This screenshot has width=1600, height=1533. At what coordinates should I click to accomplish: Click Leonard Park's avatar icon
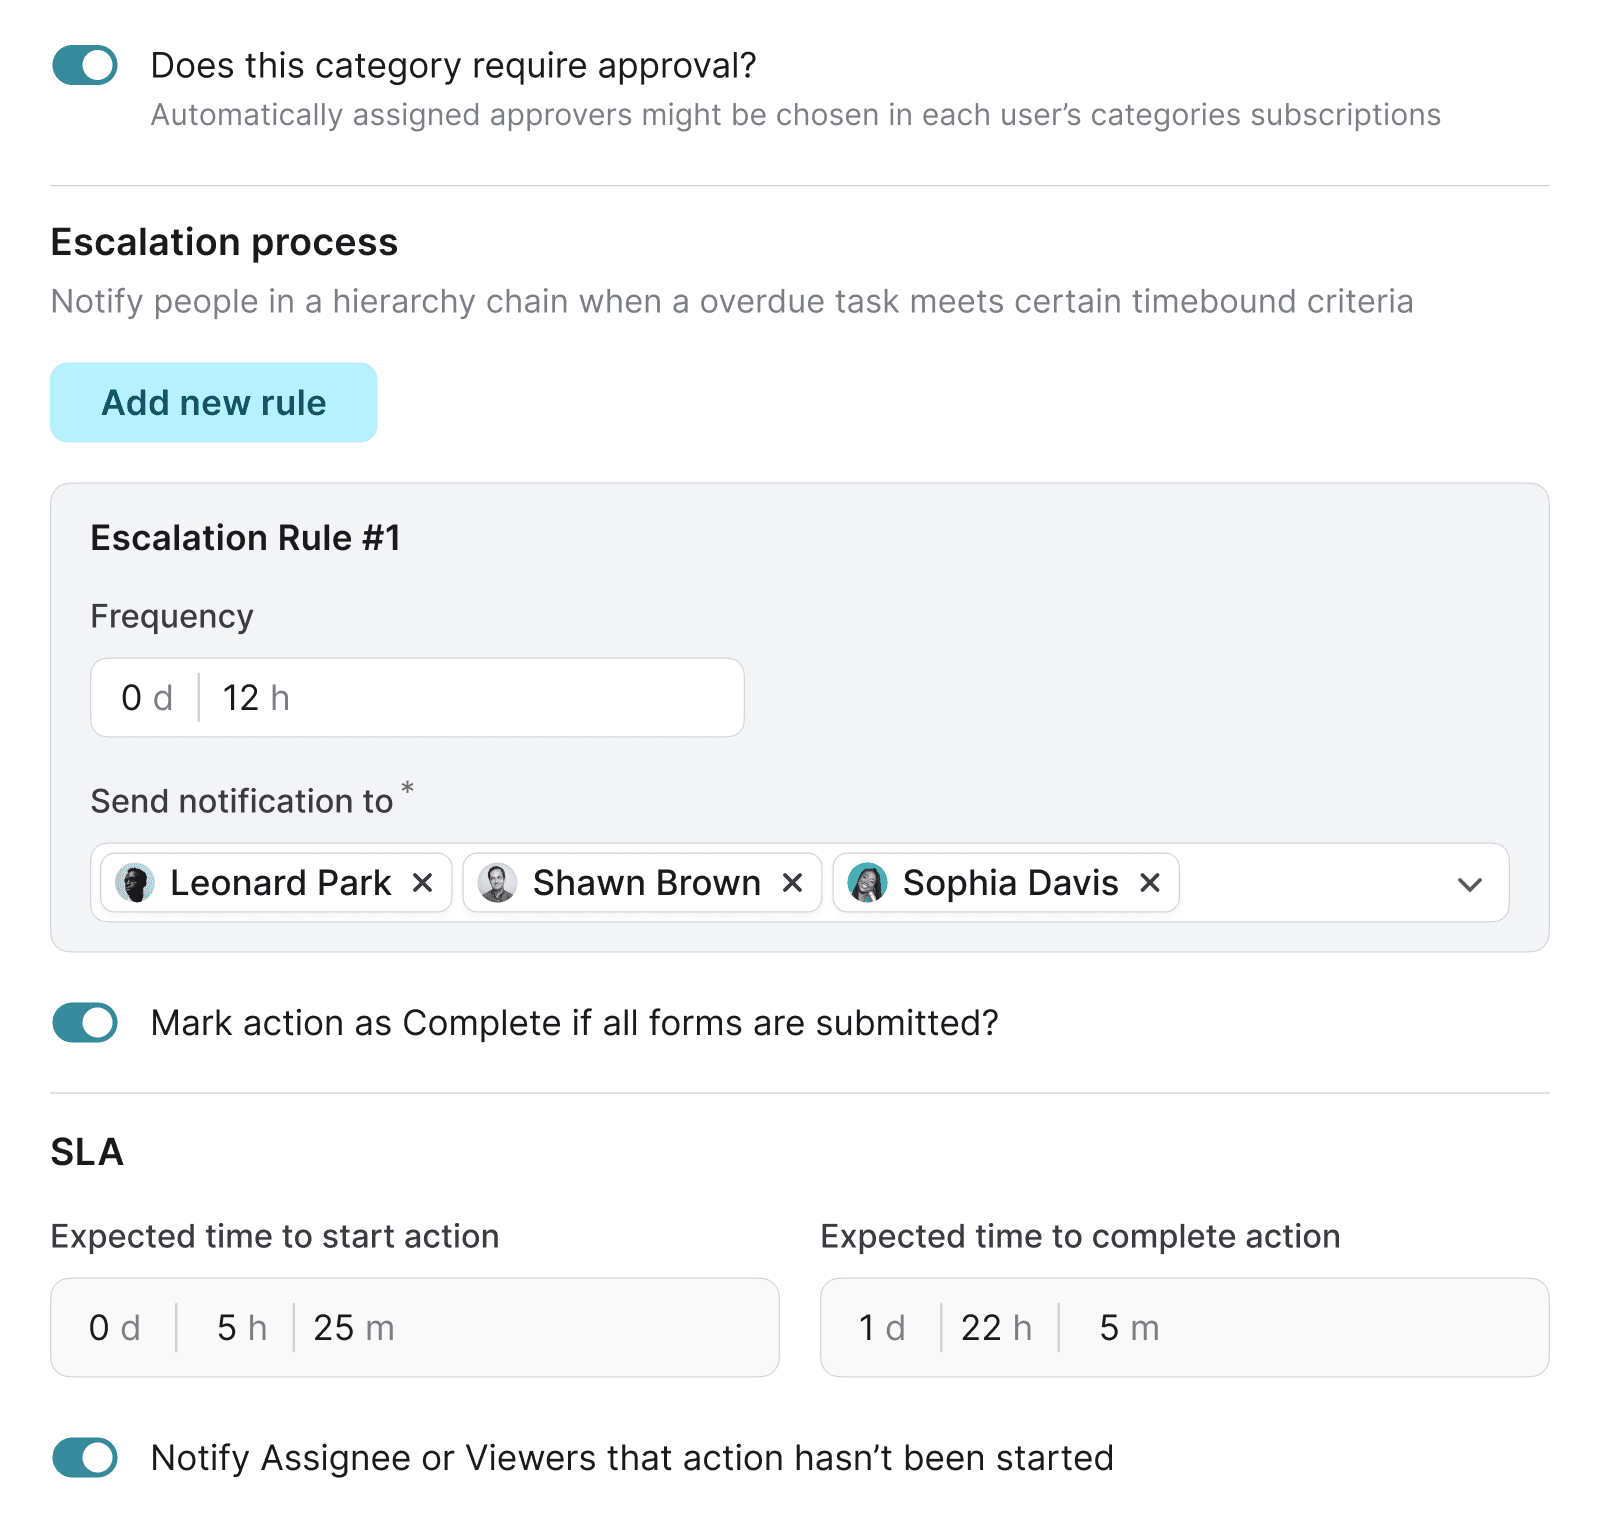[135, 883]
